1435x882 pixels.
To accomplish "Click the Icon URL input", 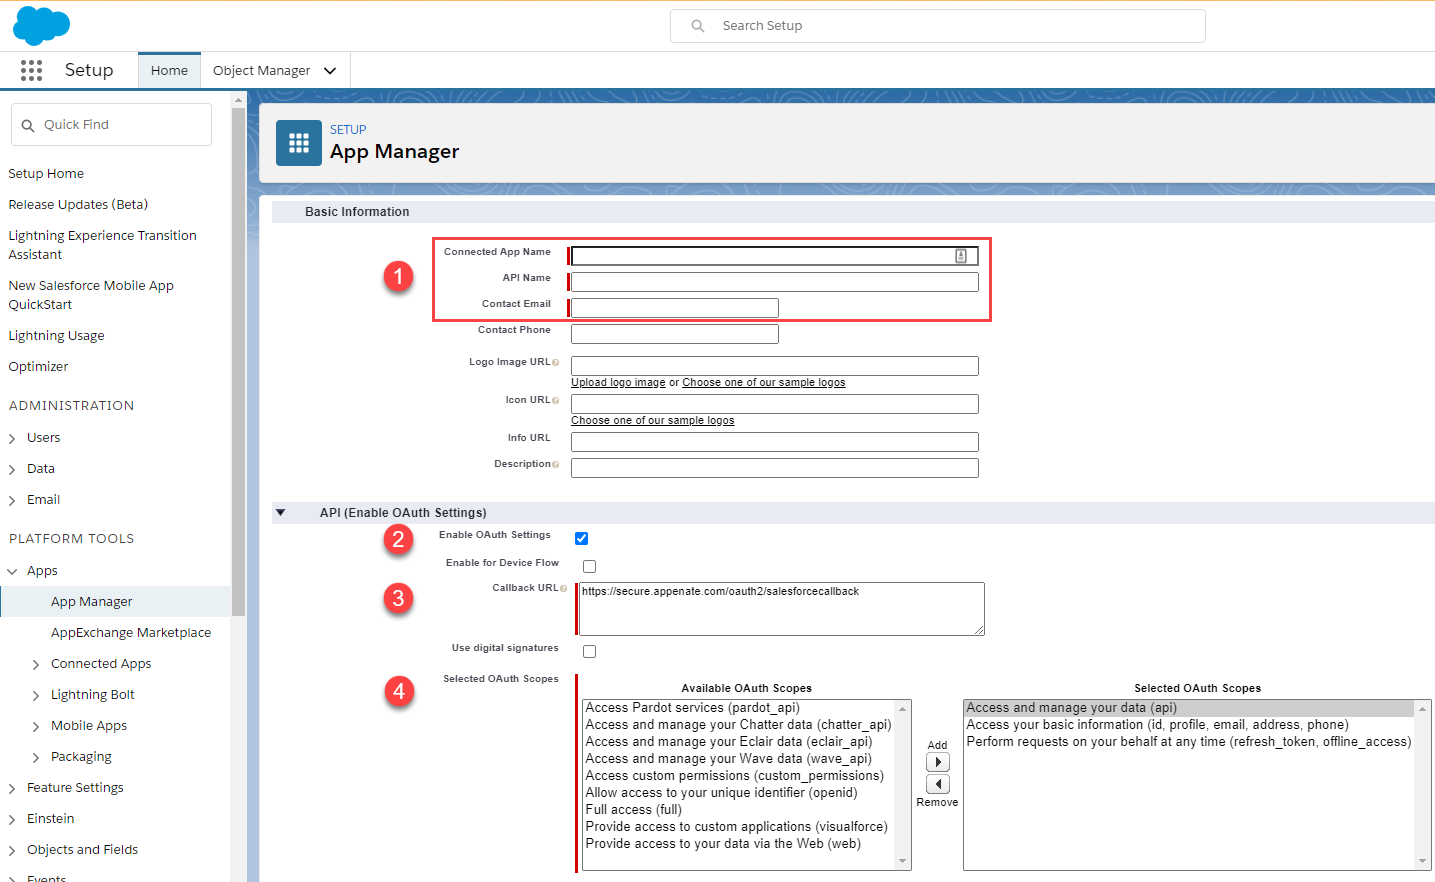I will (x=774, y=404).
